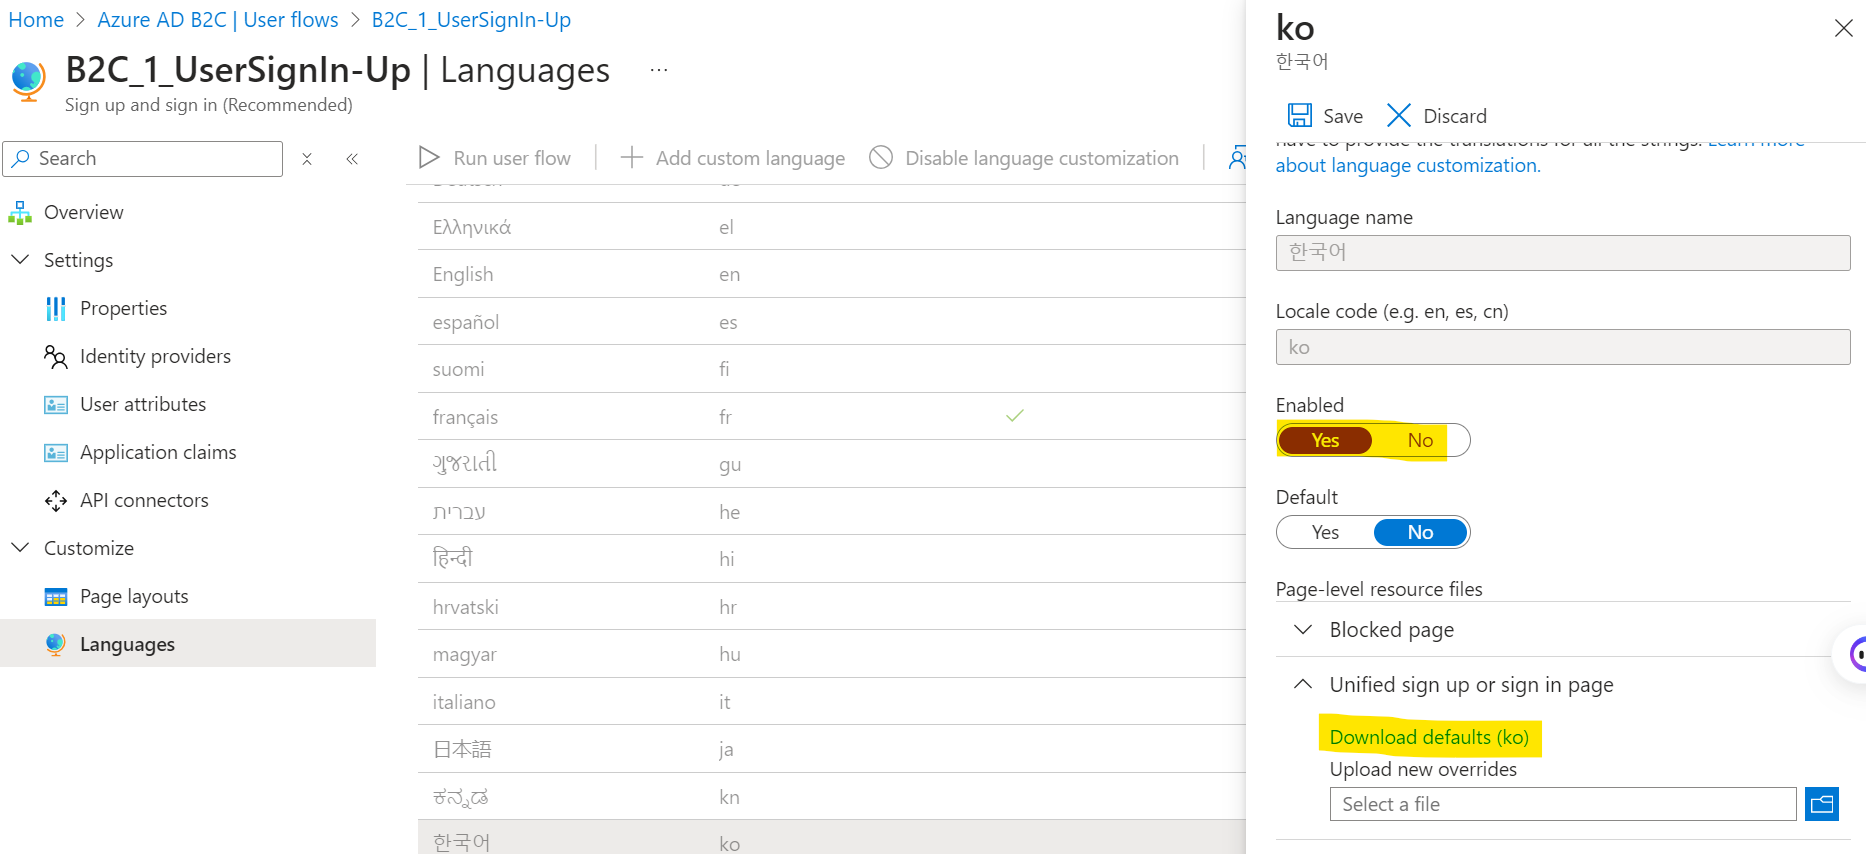
Task: Open Properties settings page
Action: click(124, 308)
